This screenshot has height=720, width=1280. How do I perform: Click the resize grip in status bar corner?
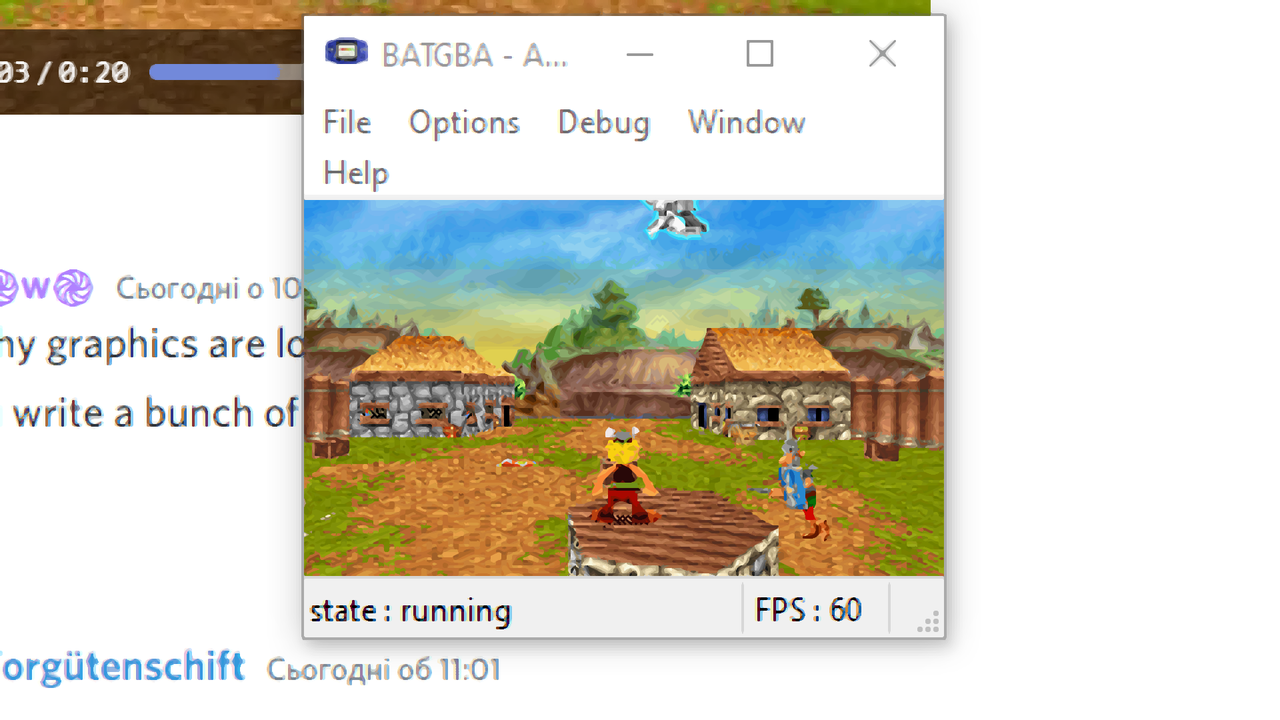pyautogui.click(x=929, y=624)
